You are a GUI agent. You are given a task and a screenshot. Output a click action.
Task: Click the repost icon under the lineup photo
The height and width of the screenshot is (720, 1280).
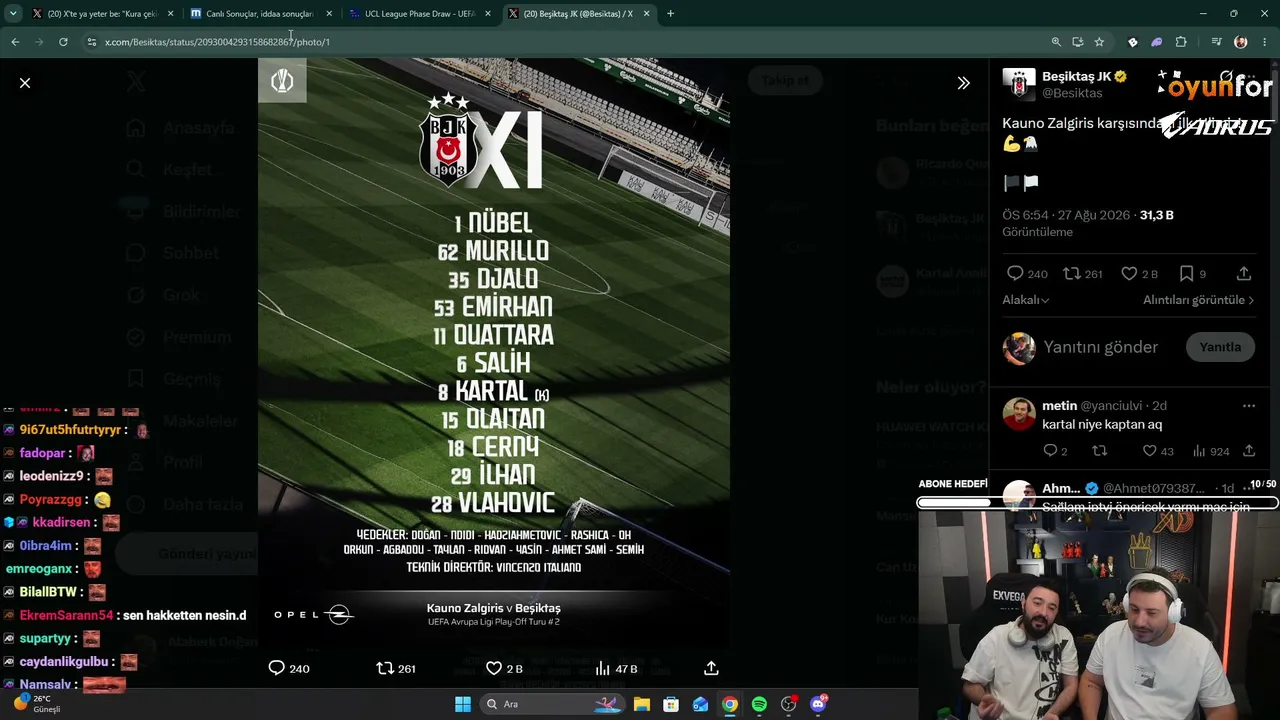385,668
